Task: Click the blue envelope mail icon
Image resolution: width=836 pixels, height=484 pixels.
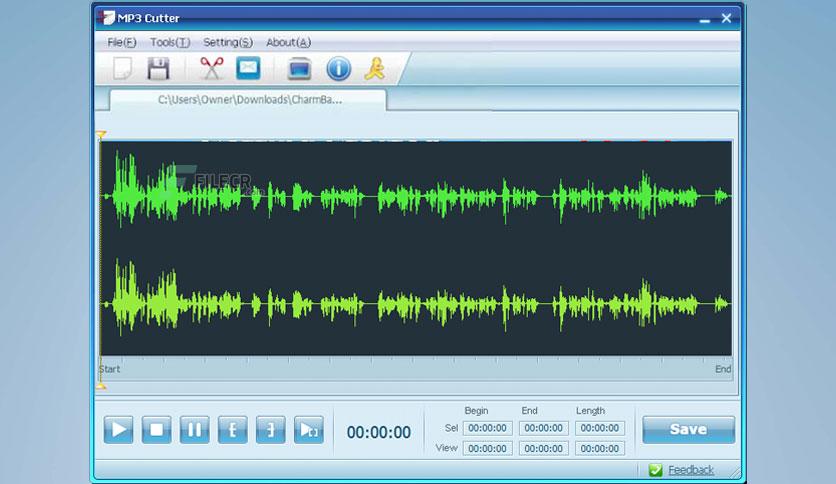Action: [x=248, y=68]
